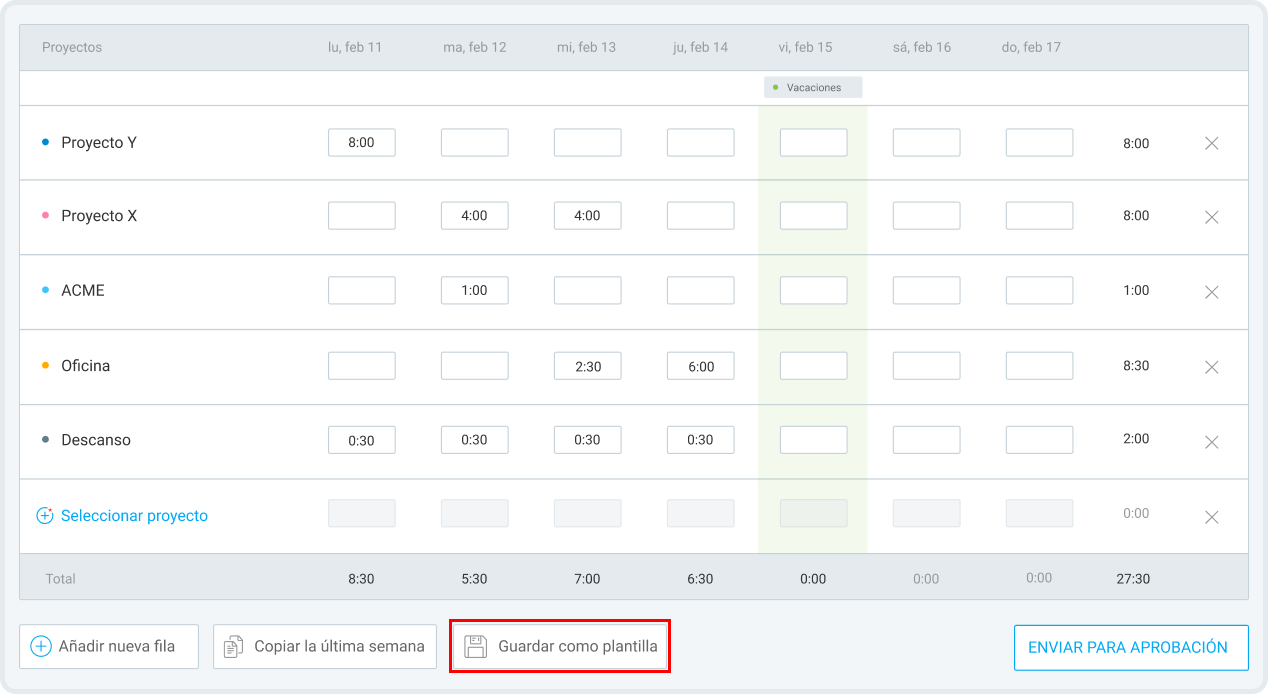The image size is (1268, 694).
Task: Click the Vacaciones label above Friday
Action: 813,87
